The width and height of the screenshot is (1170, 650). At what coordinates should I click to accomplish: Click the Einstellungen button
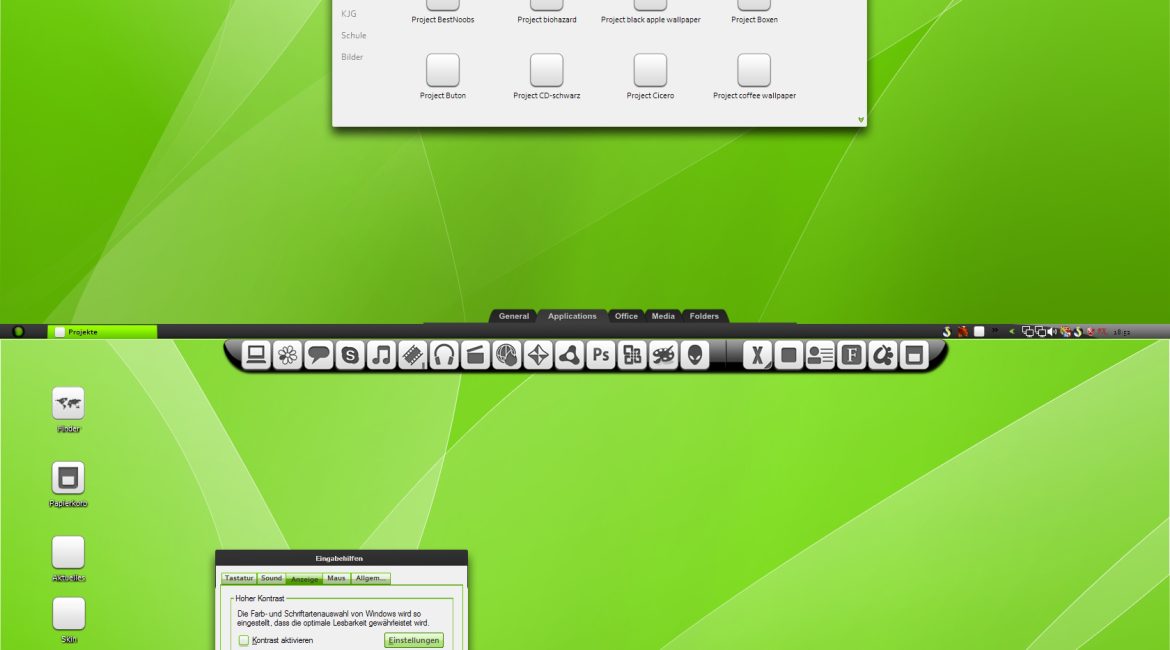(414, 640)
